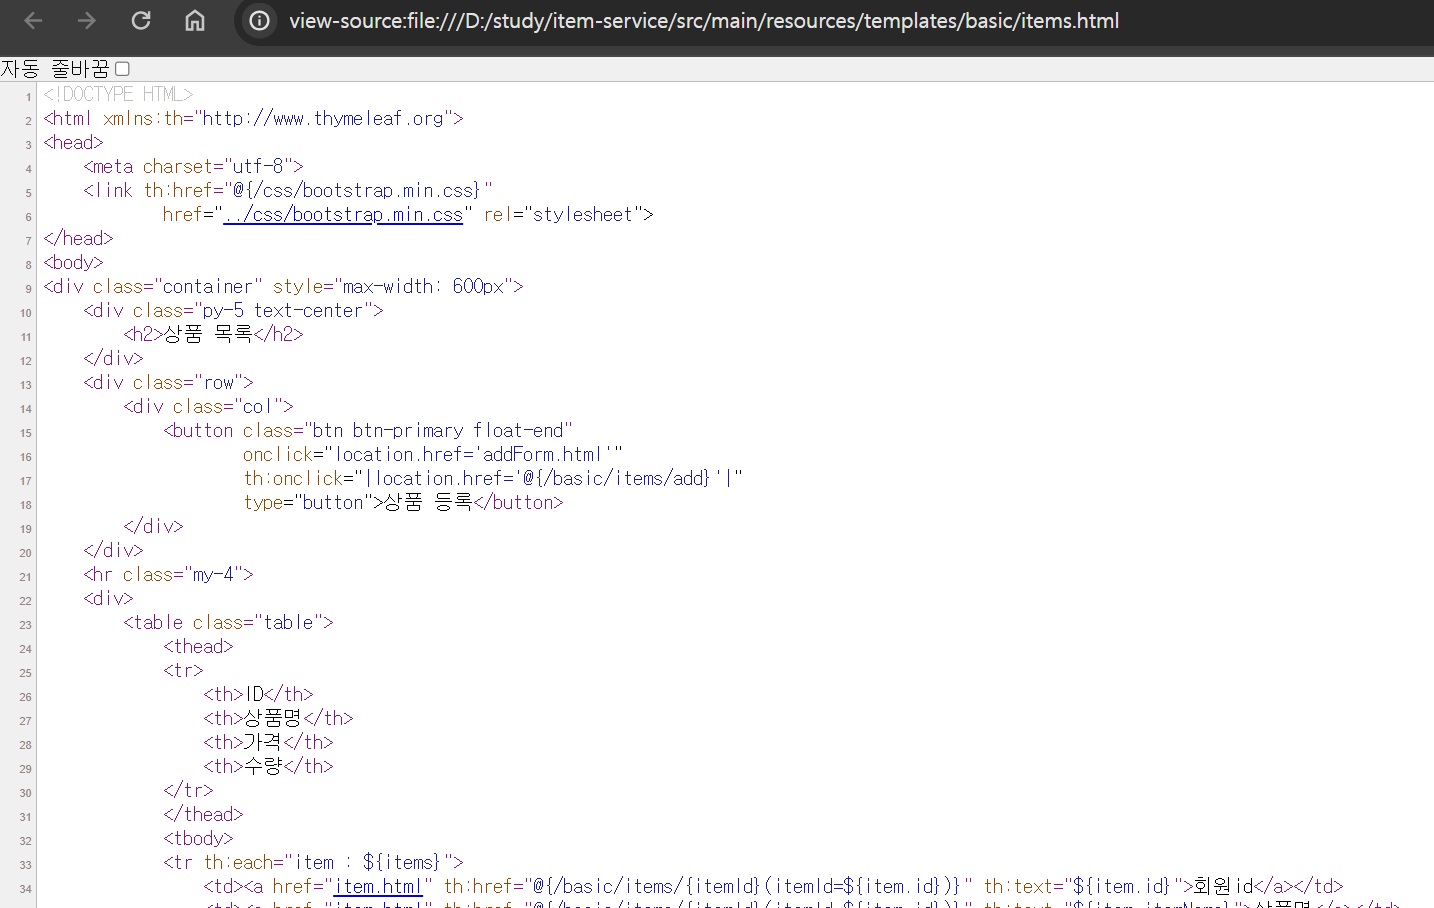
Task: Click the meta charset="utf-8" line
Action: [x=193, y=167]
